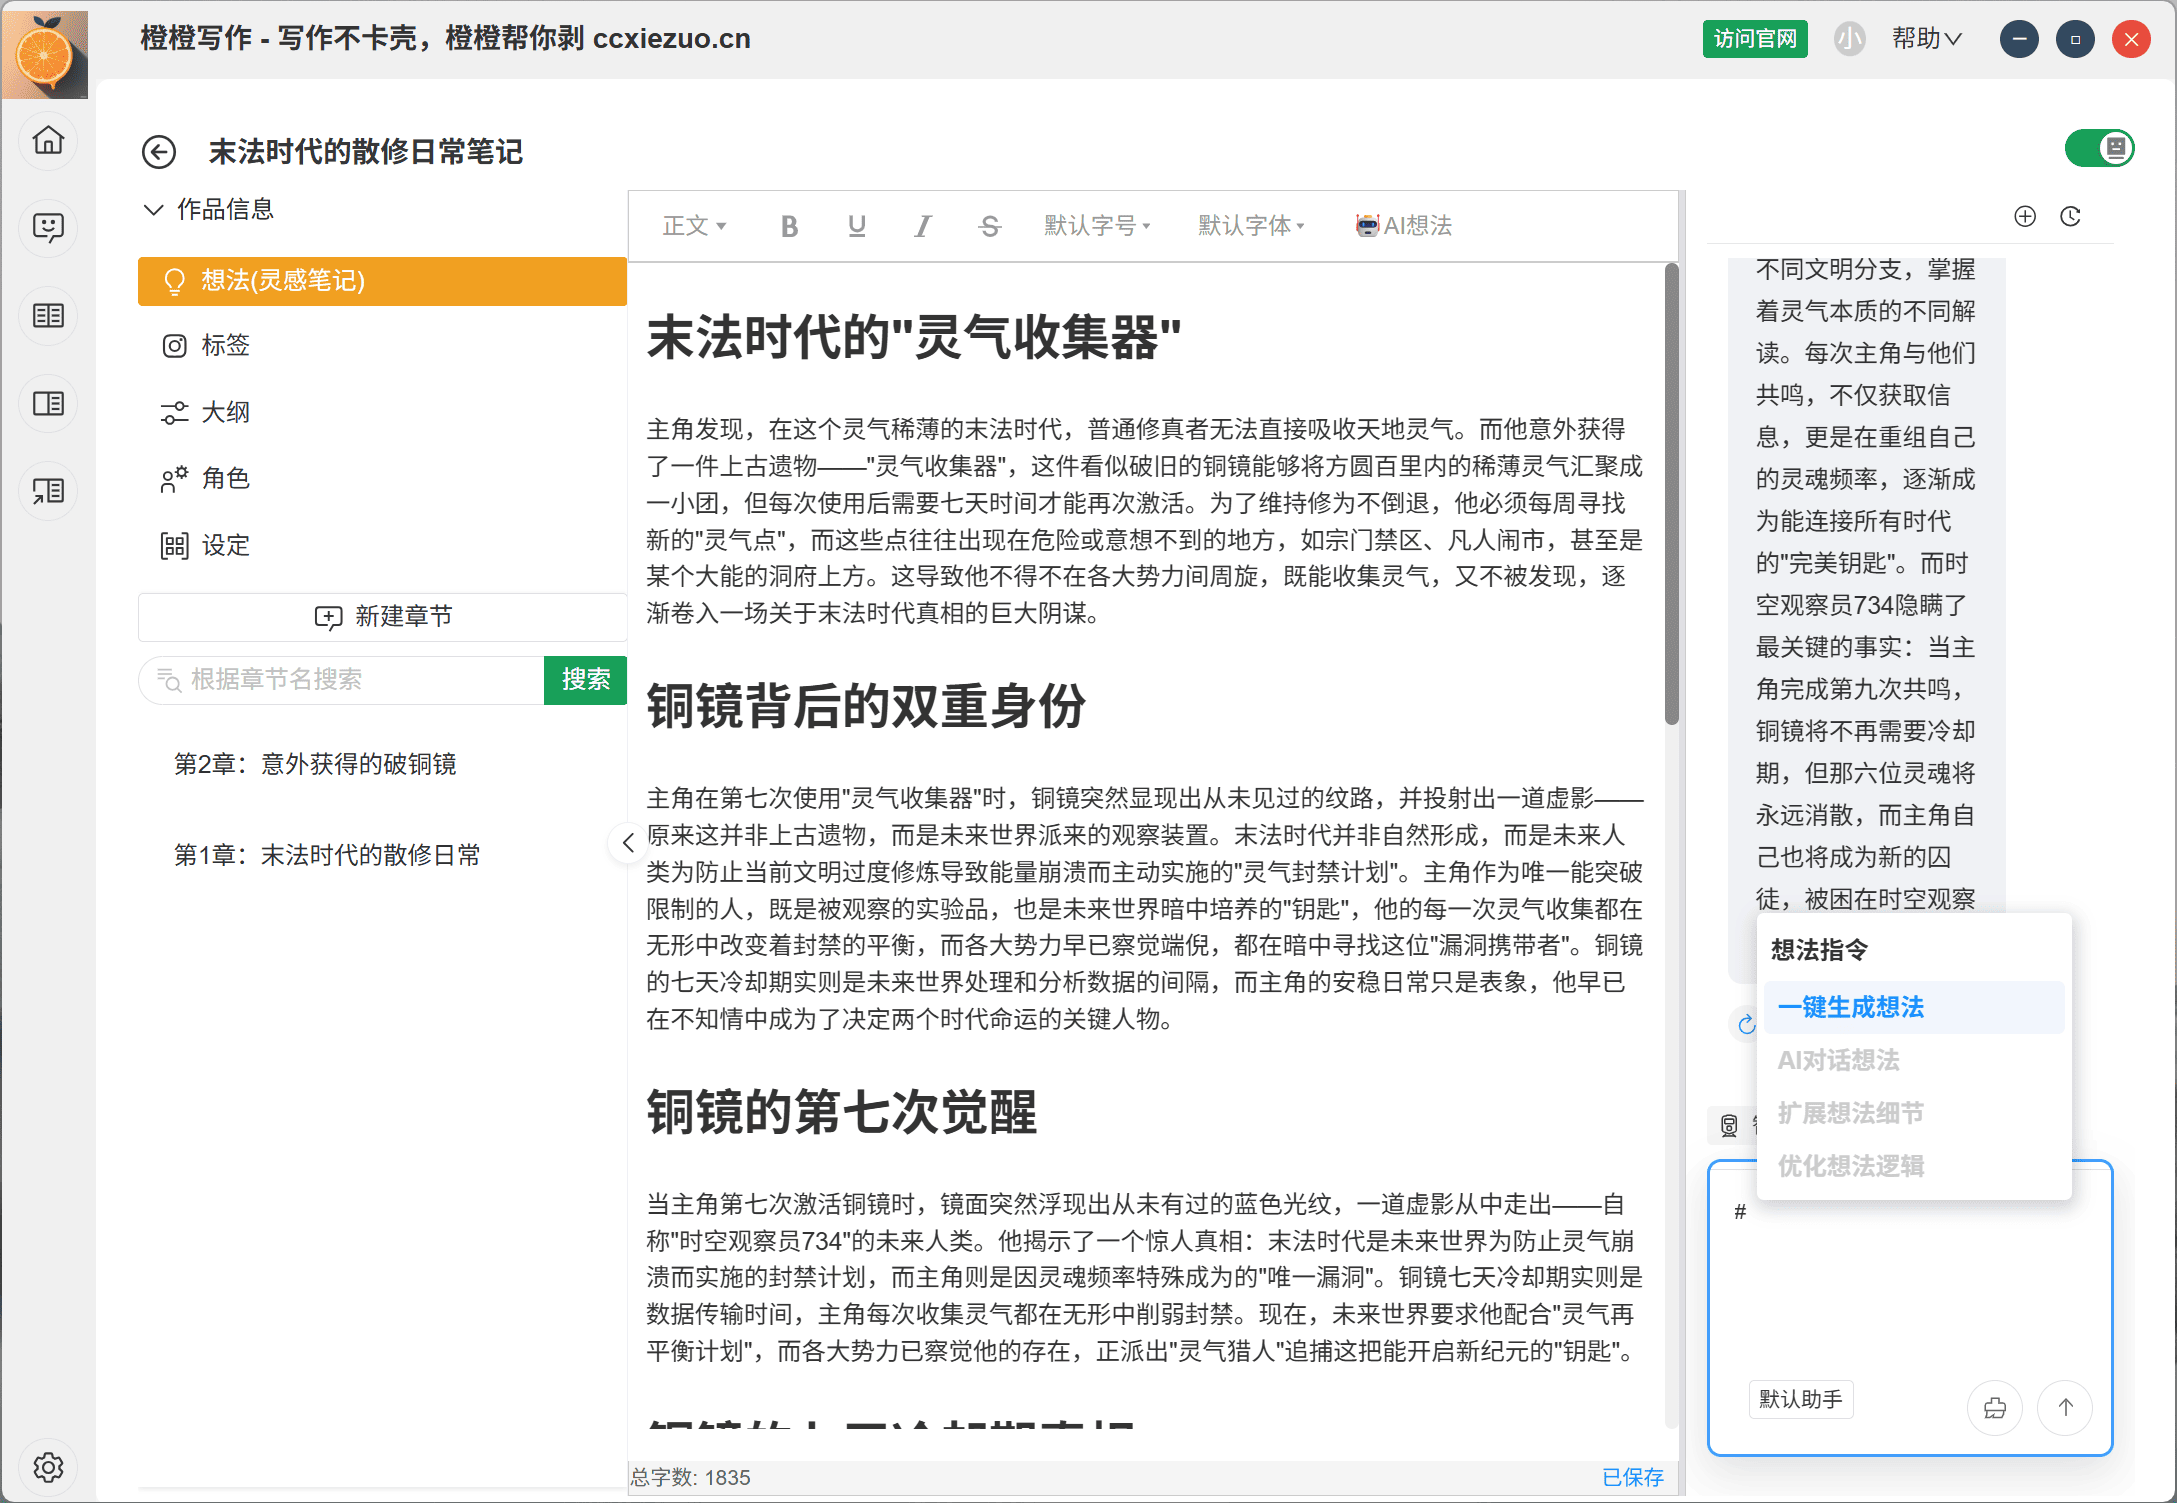Open the 默认字号 font size dropdown
Image resolution: width=2177 pixels, height=1503 pixels.
[1097, 227]
